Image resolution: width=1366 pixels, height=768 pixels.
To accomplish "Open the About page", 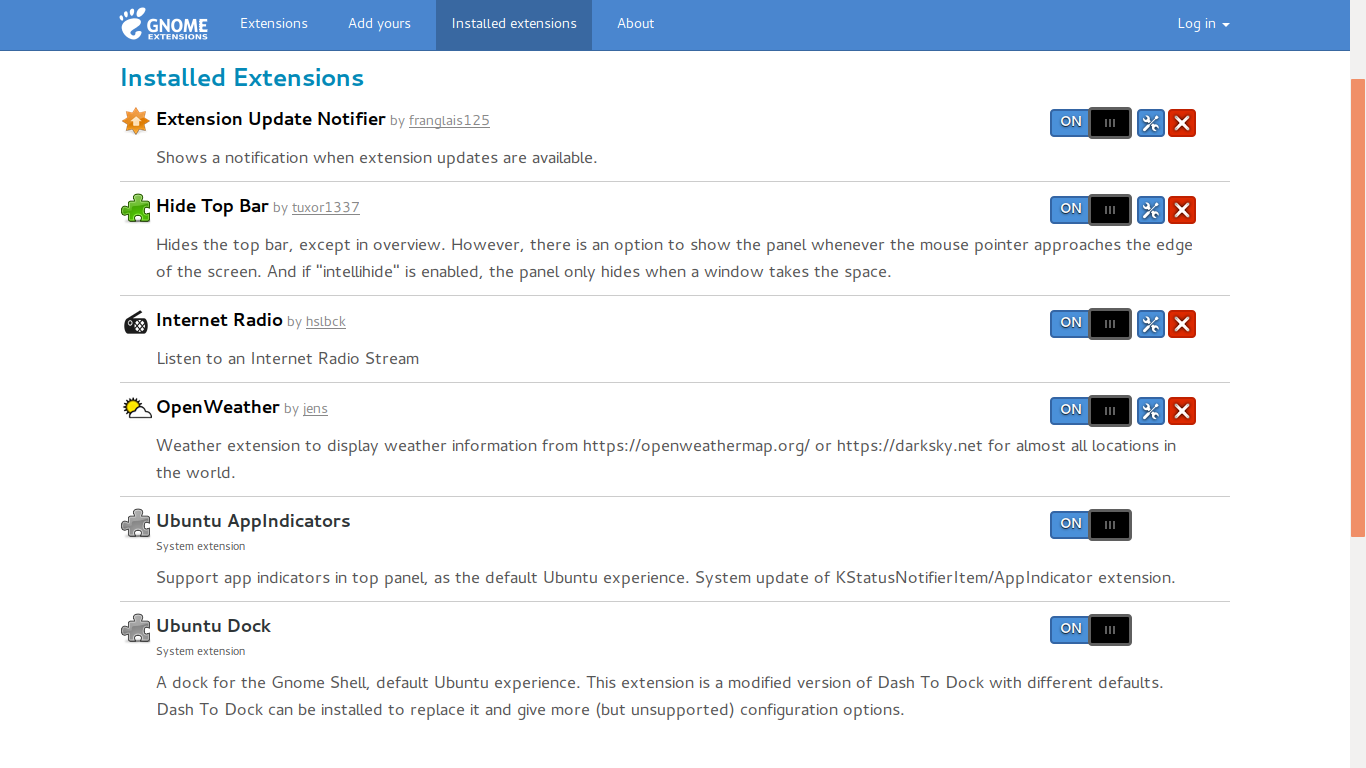I will (635, 24).
